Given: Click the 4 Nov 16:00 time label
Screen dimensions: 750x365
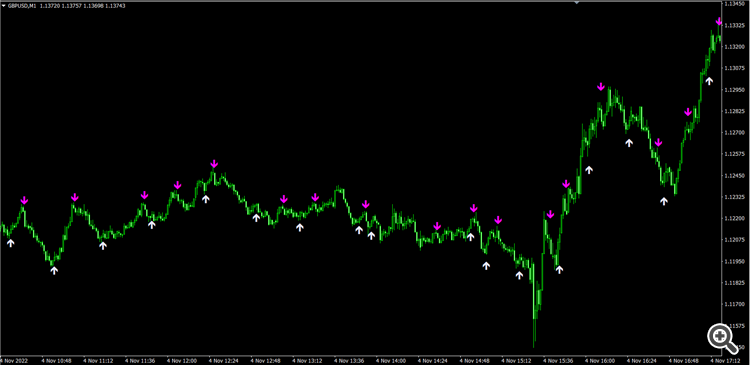Looking at the screenshot, I should coord(600,361).
